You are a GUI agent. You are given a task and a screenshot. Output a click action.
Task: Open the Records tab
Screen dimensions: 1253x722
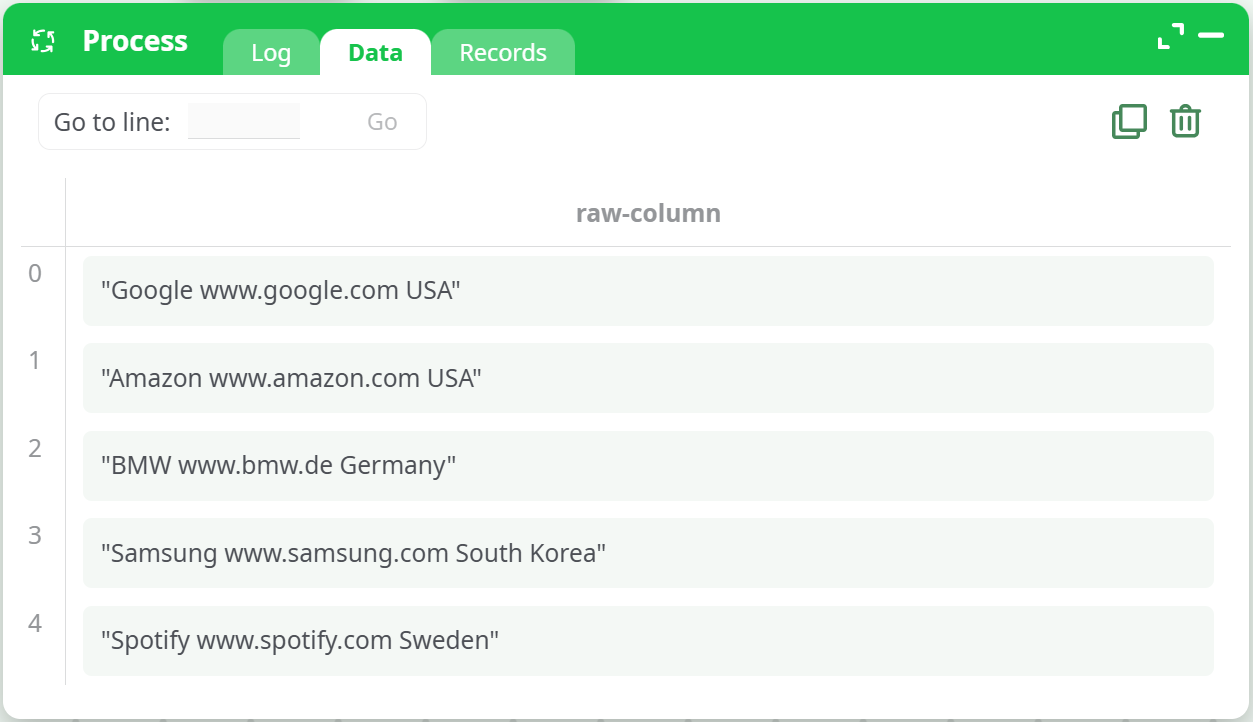tap(503, 53)
